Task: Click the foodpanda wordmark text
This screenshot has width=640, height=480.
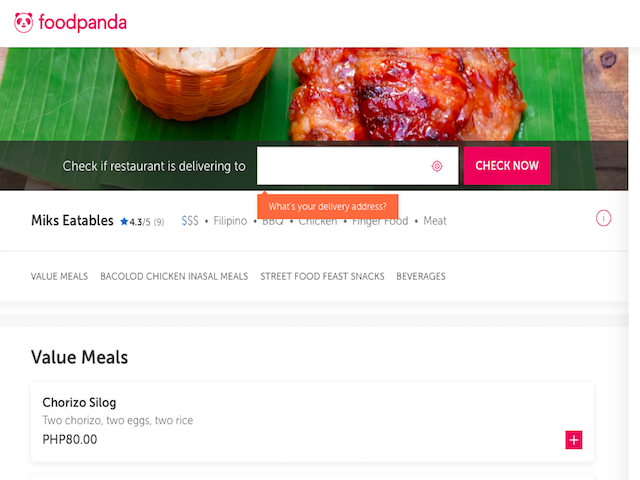Action: click(82, 23)
